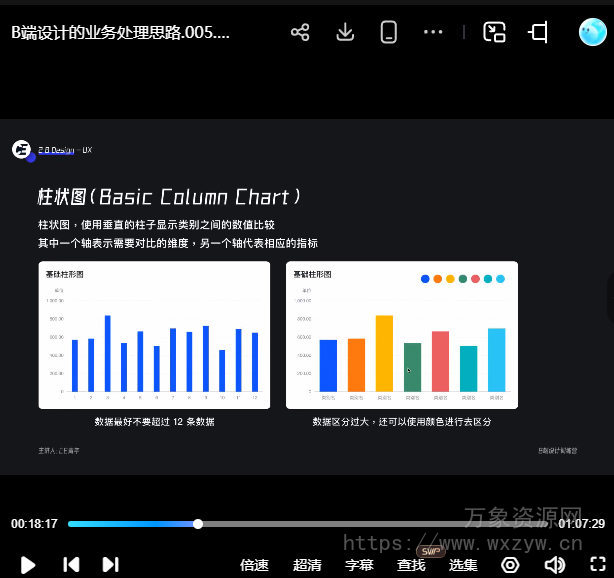Click the 查找 search button
The image size is (614, 578).
411,565
